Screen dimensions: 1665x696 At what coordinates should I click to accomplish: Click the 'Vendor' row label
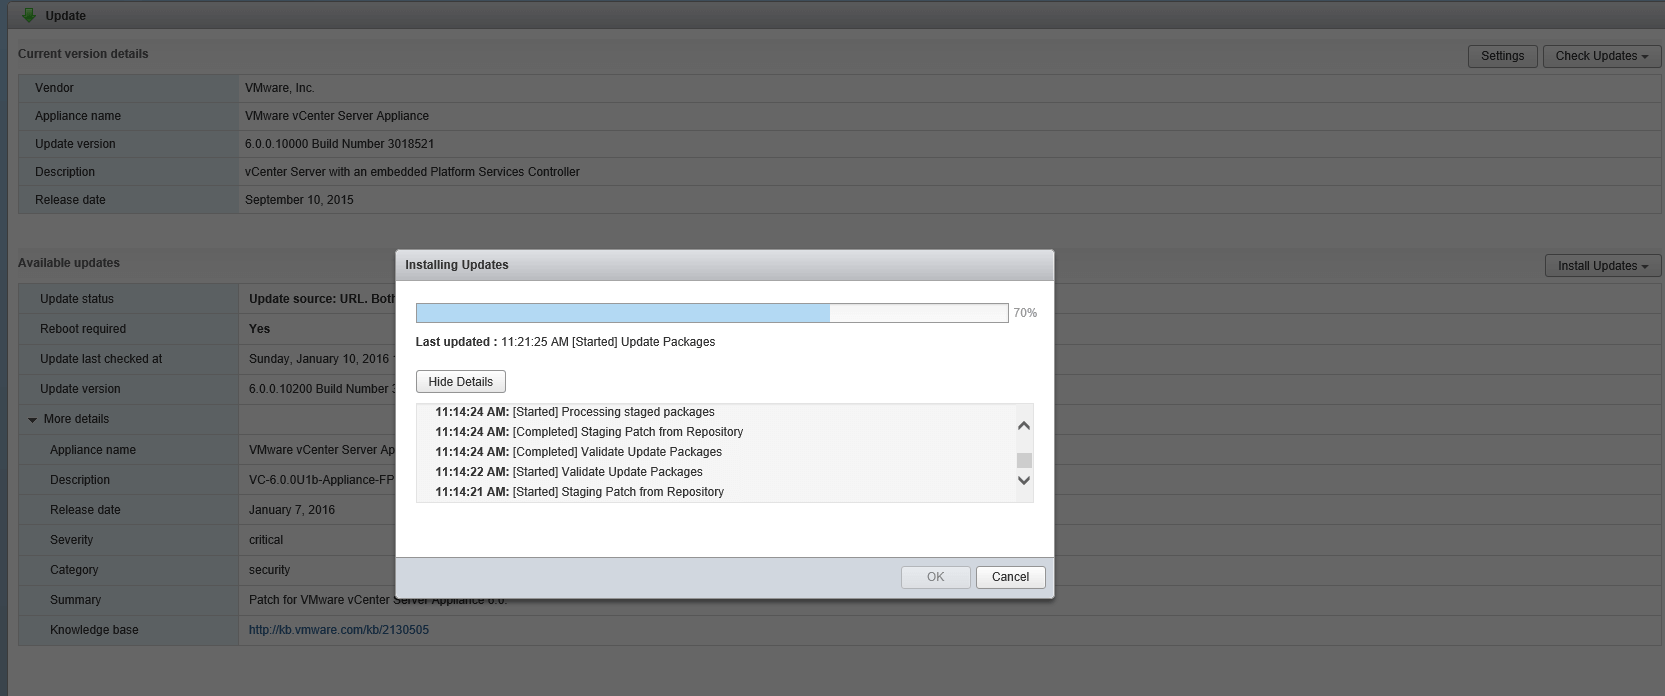point(54,88)
